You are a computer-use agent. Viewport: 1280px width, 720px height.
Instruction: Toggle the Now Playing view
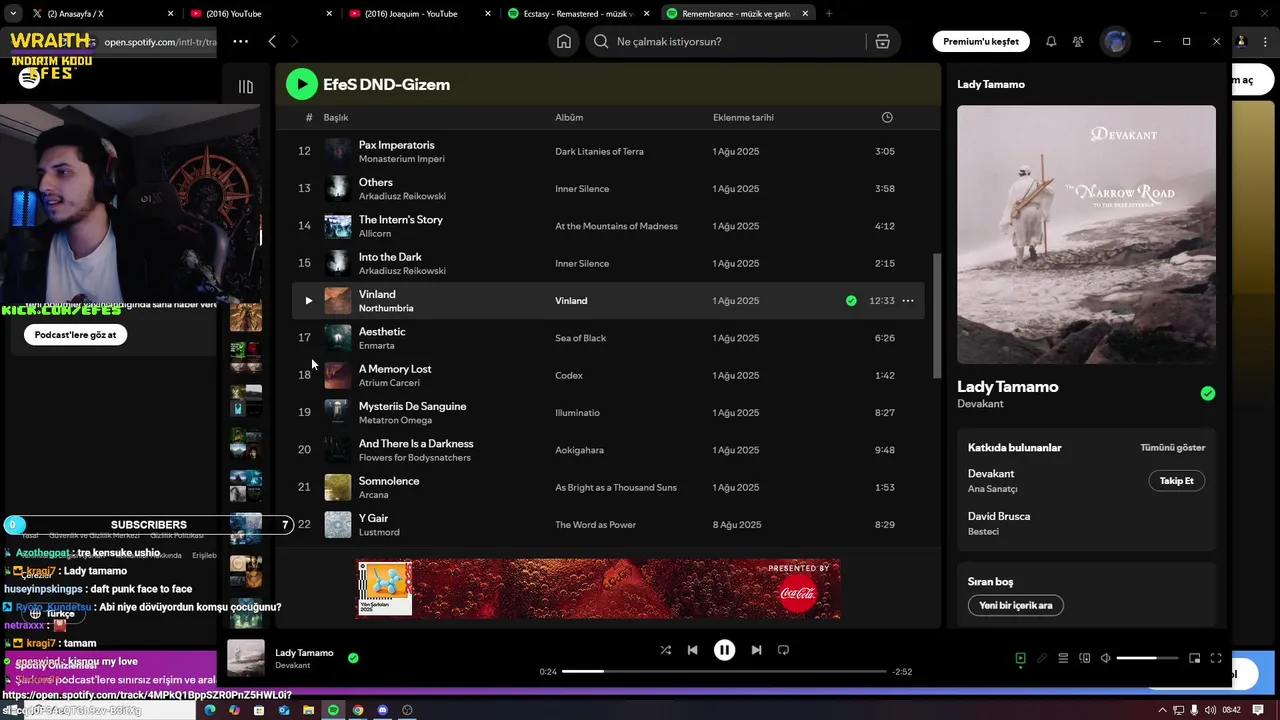pyautogui.click(x=1020, y=658)
